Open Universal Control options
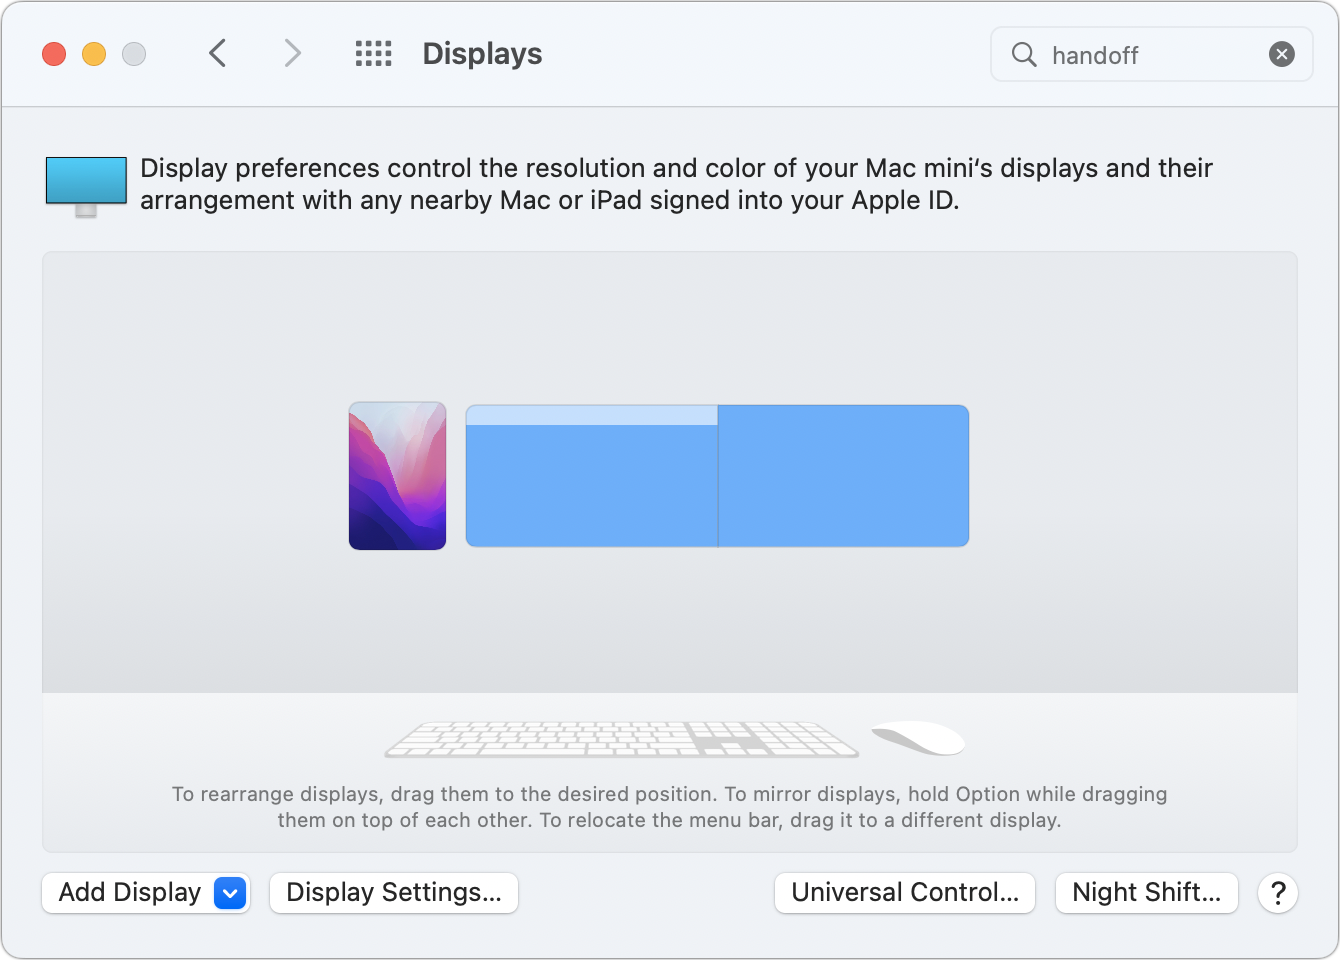Viewport: 1340px width, 960px height. 904,893
